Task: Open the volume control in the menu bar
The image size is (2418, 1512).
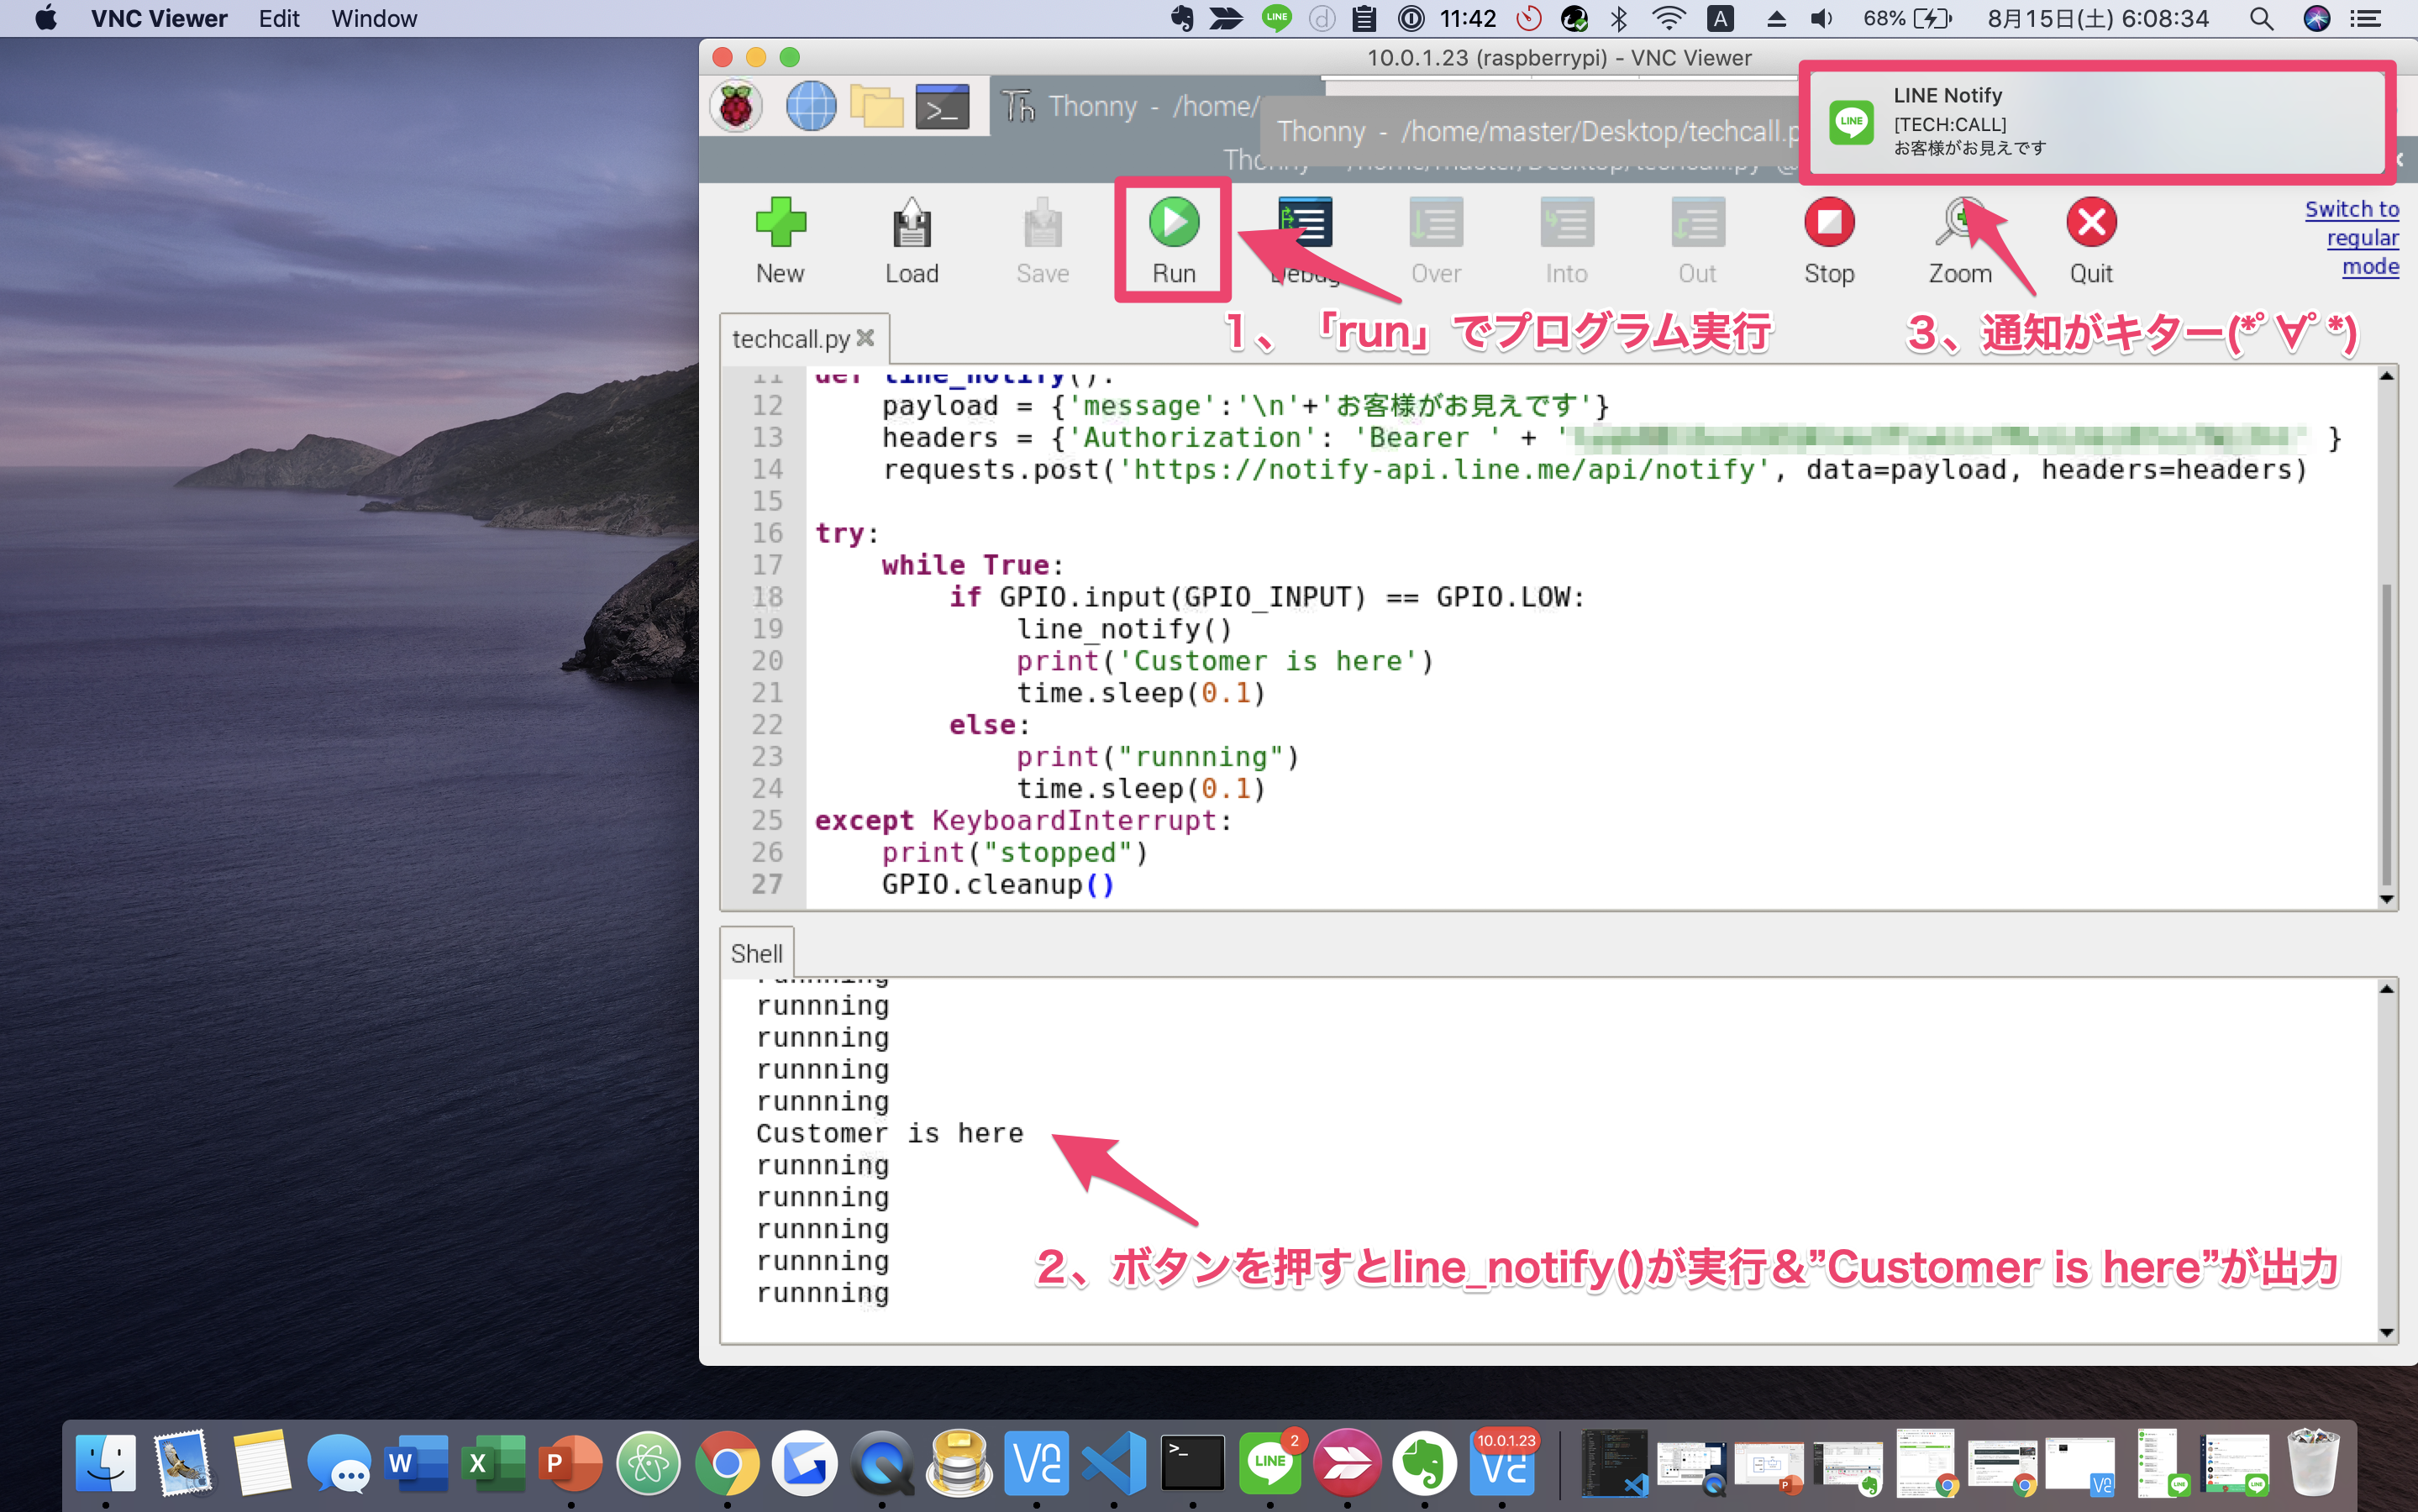Action: [1821, 18]
